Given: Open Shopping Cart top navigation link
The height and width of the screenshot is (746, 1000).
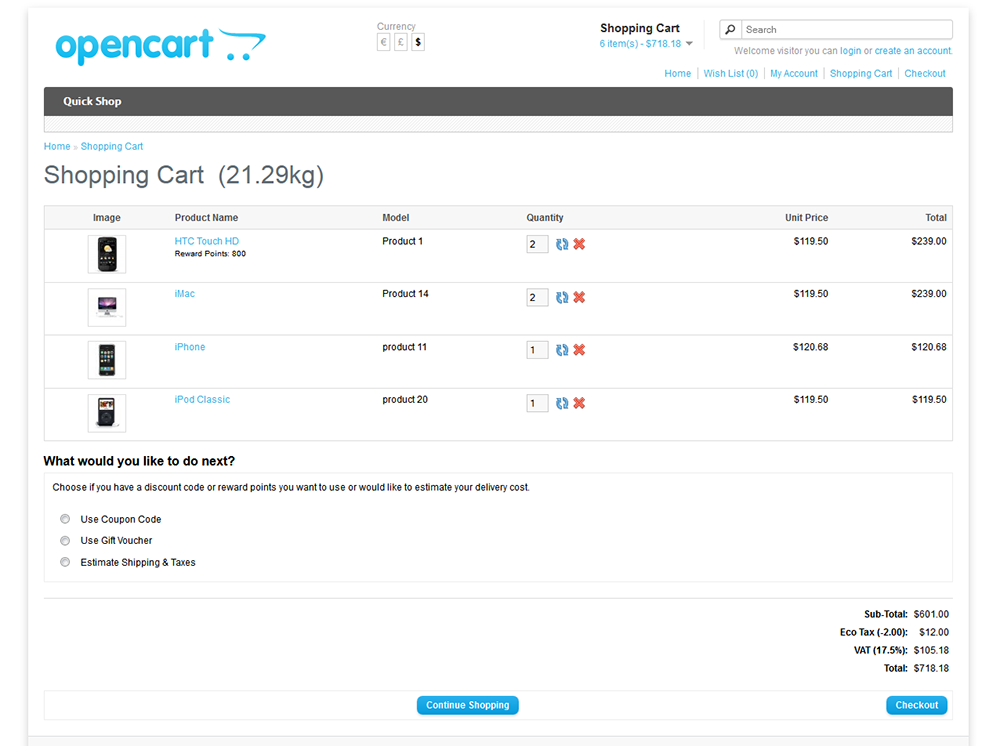Looking at the screenshot, I should tap(860, 73).
